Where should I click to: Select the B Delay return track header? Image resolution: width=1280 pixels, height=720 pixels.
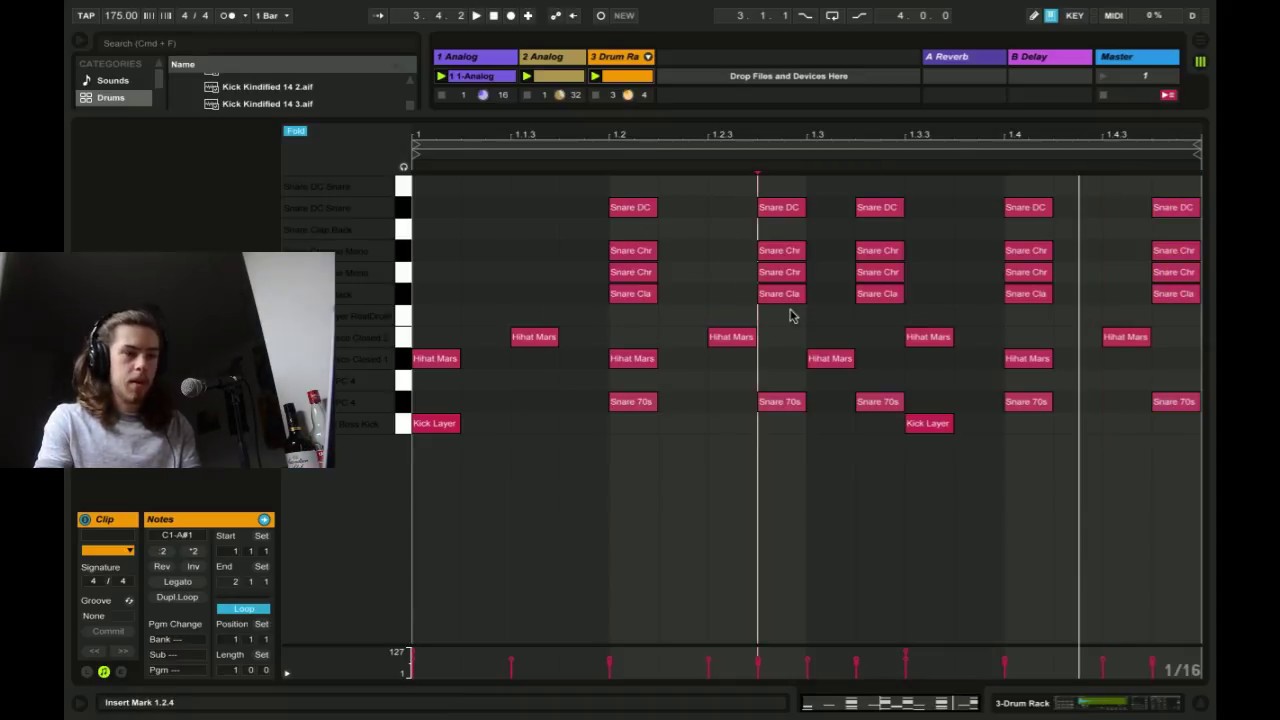coord(1050,57)
